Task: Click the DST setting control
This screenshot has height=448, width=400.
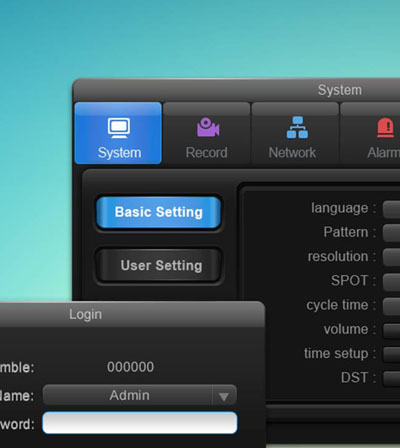Action: click(x=392, y=379)
